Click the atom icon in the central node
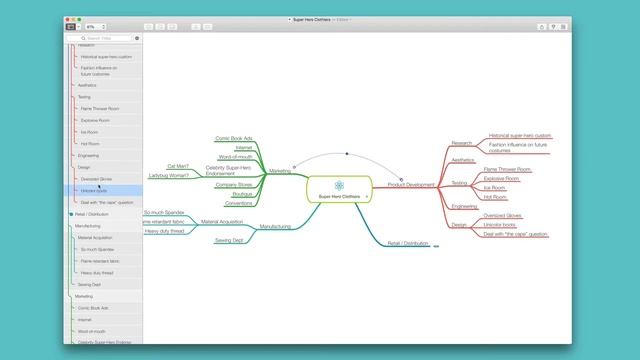This screenshot has width=640, height=360. tap(339, 186)
